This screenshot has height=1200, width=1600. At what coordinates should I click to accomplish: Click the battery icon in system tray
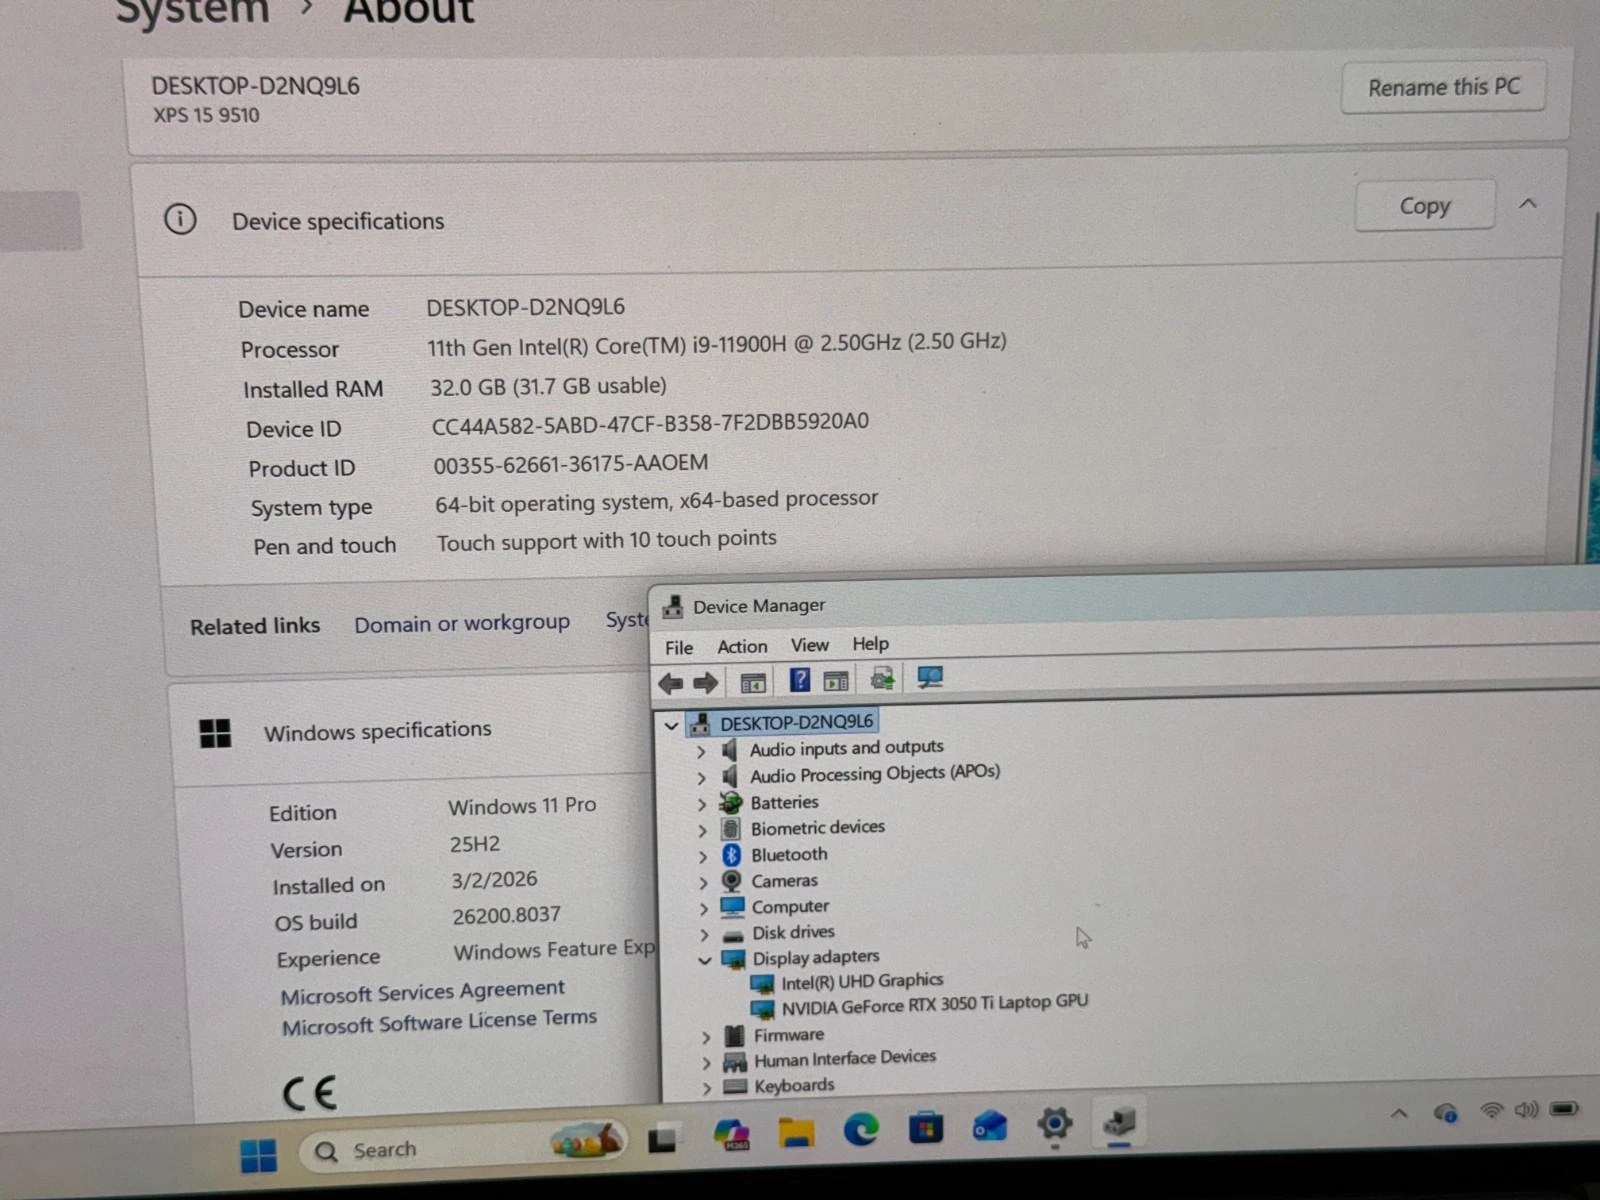(x=1564, y=1108)
